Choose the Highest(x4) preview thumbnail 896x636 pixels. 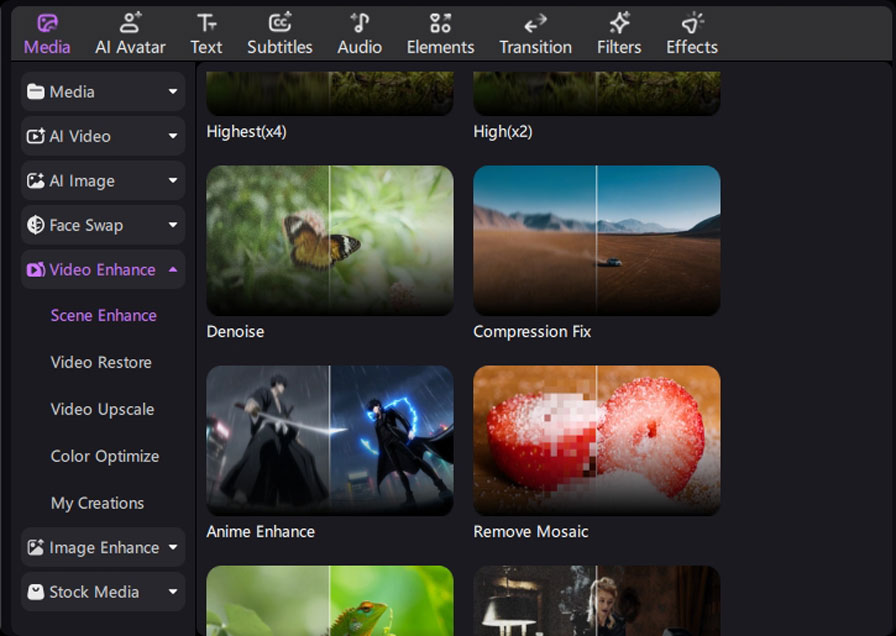330,93
